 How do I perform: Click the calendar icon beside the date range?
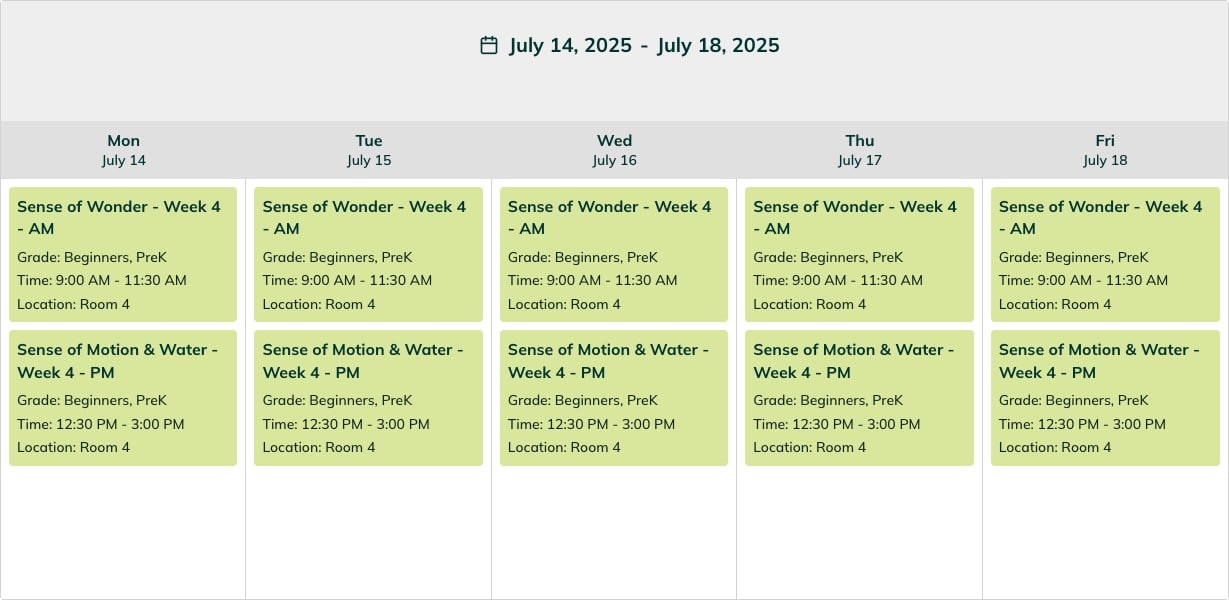[489, 45]
